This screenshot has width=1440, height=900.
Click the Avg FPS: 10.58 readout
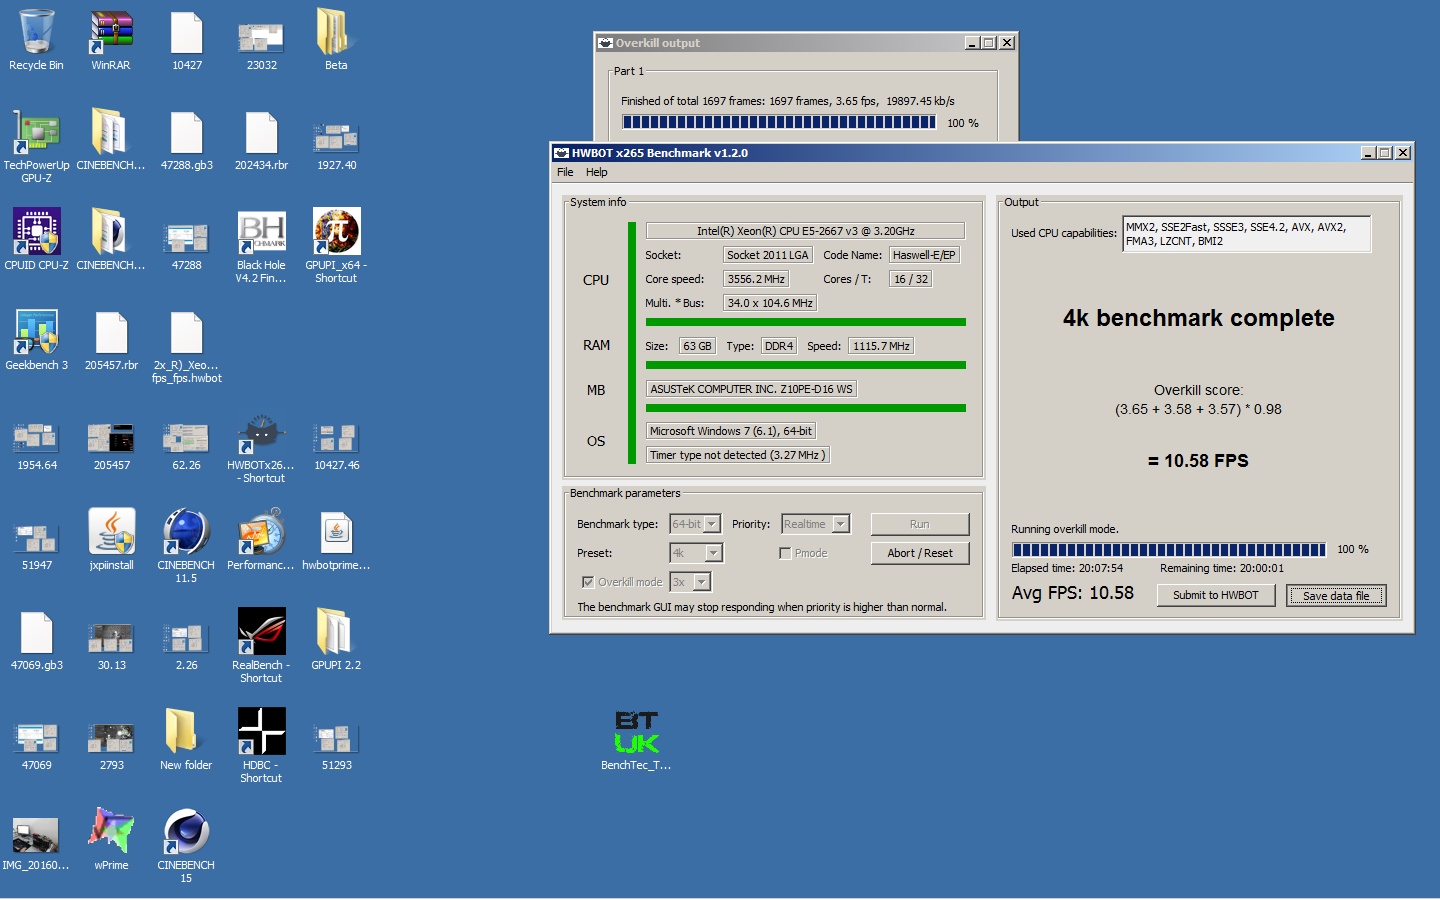pyautogui.click(x=1072, y=593)
